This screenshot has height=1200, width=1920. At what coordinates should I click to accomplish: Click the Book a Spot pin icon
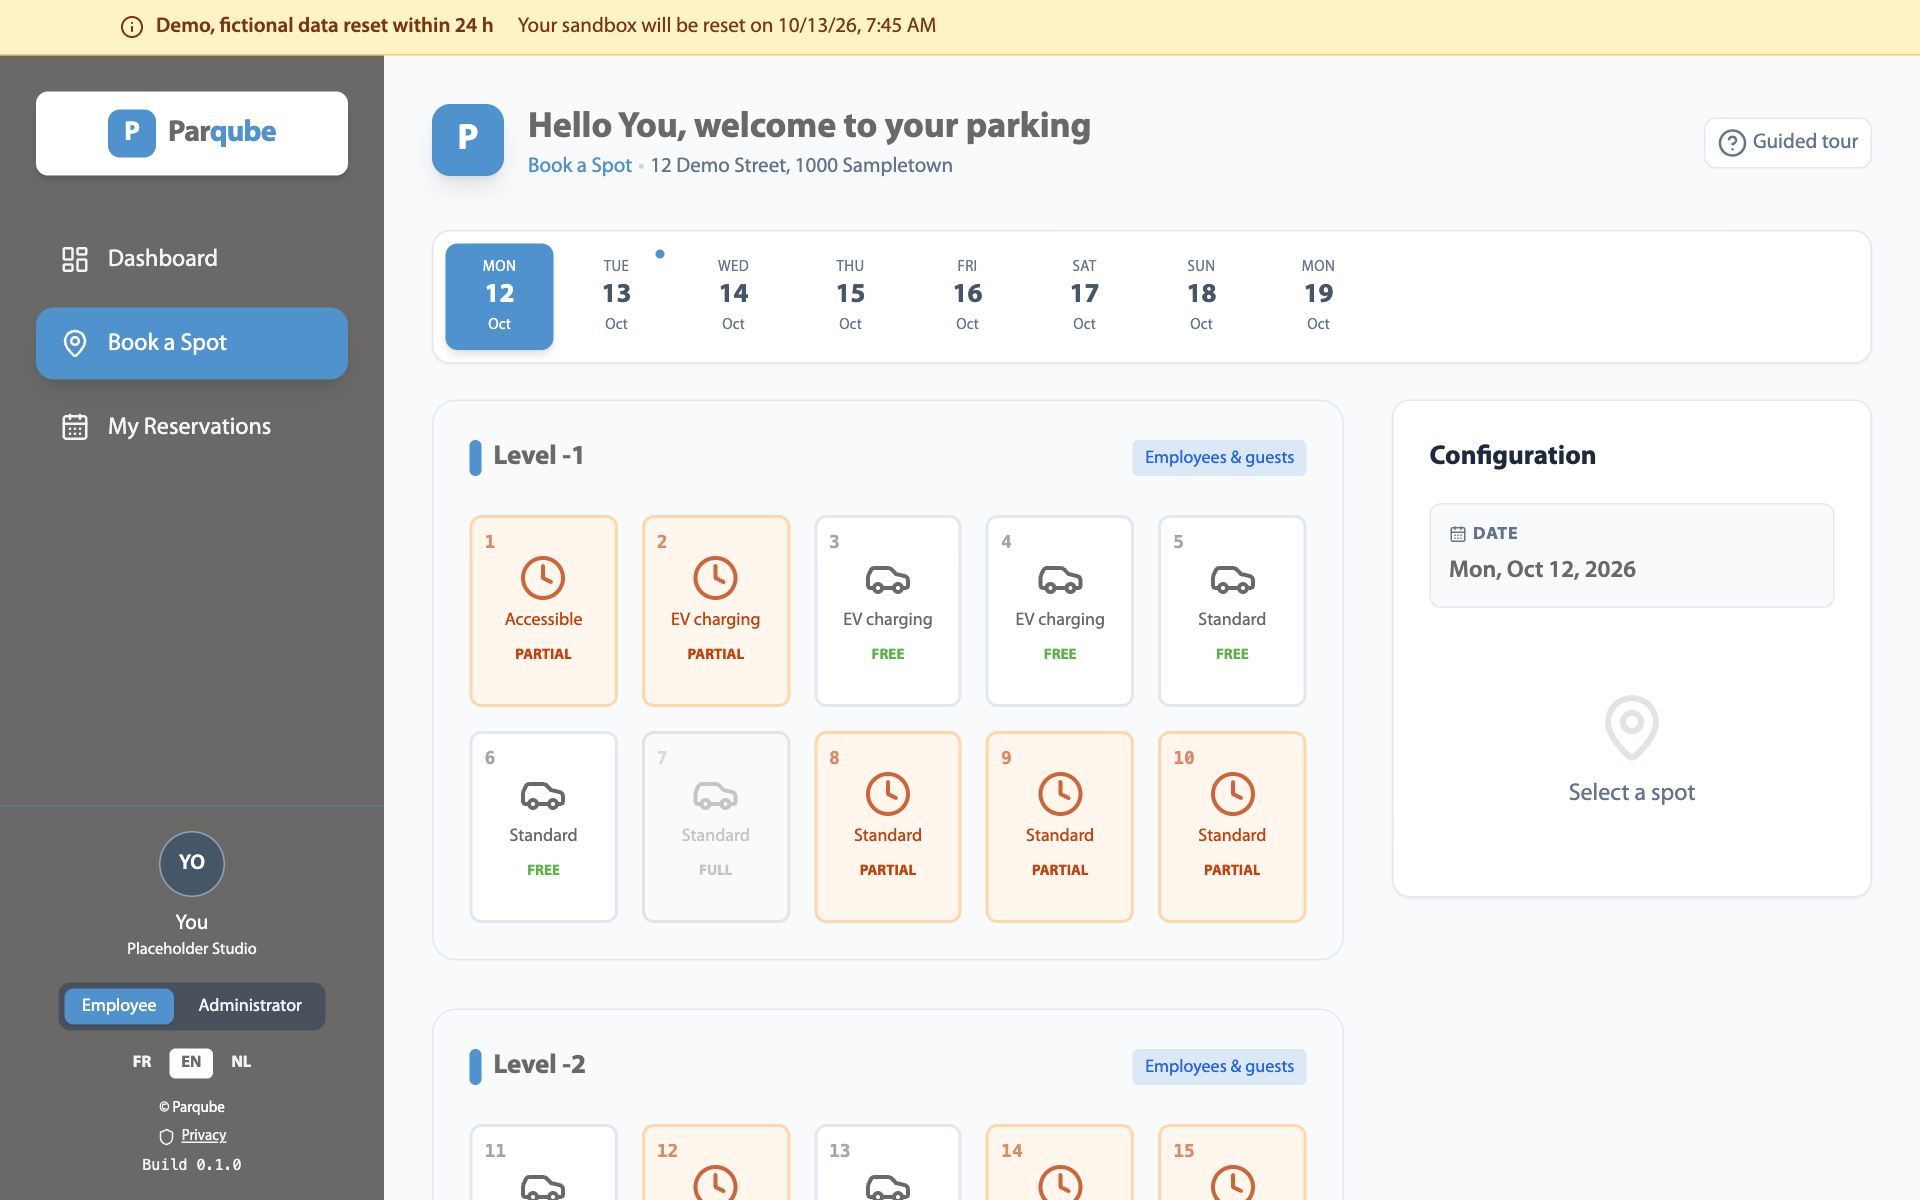(75, 343)
